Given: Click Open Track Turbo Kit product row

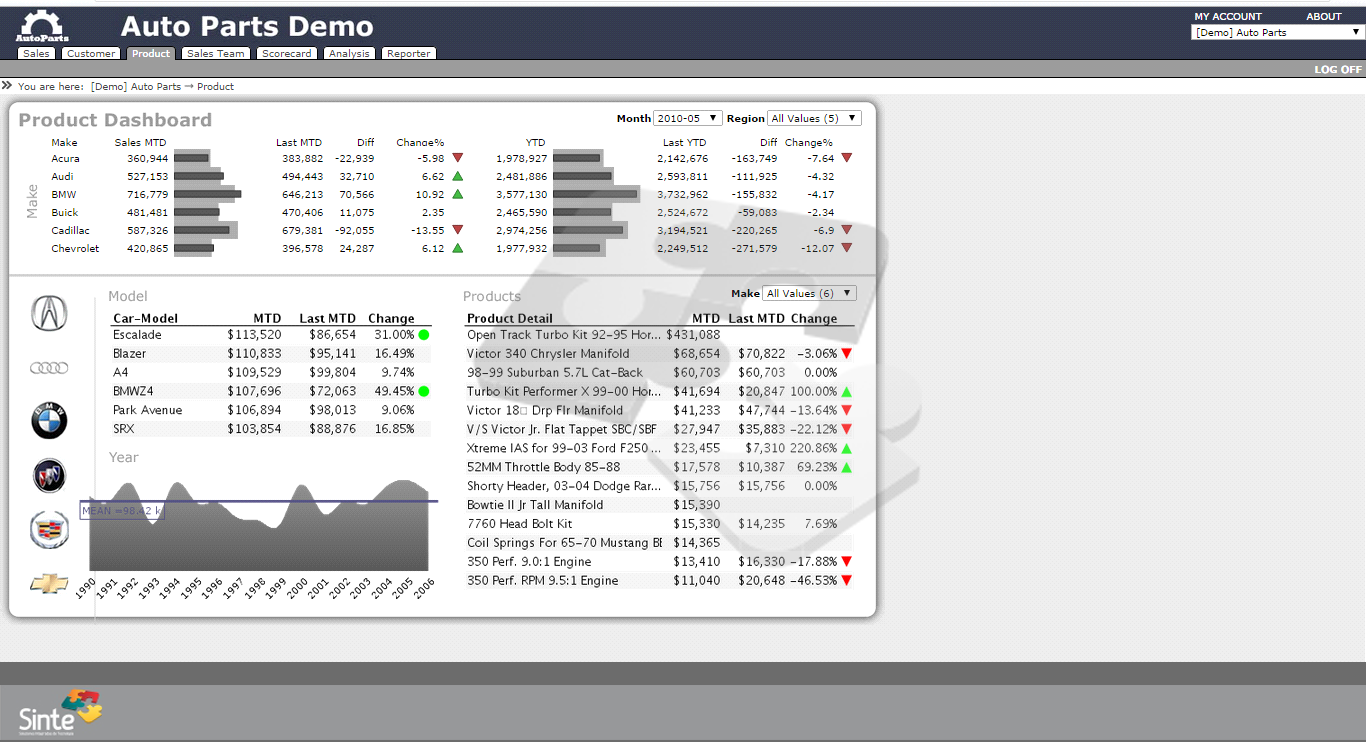Looking at the screenshot, I should point(660,335).
